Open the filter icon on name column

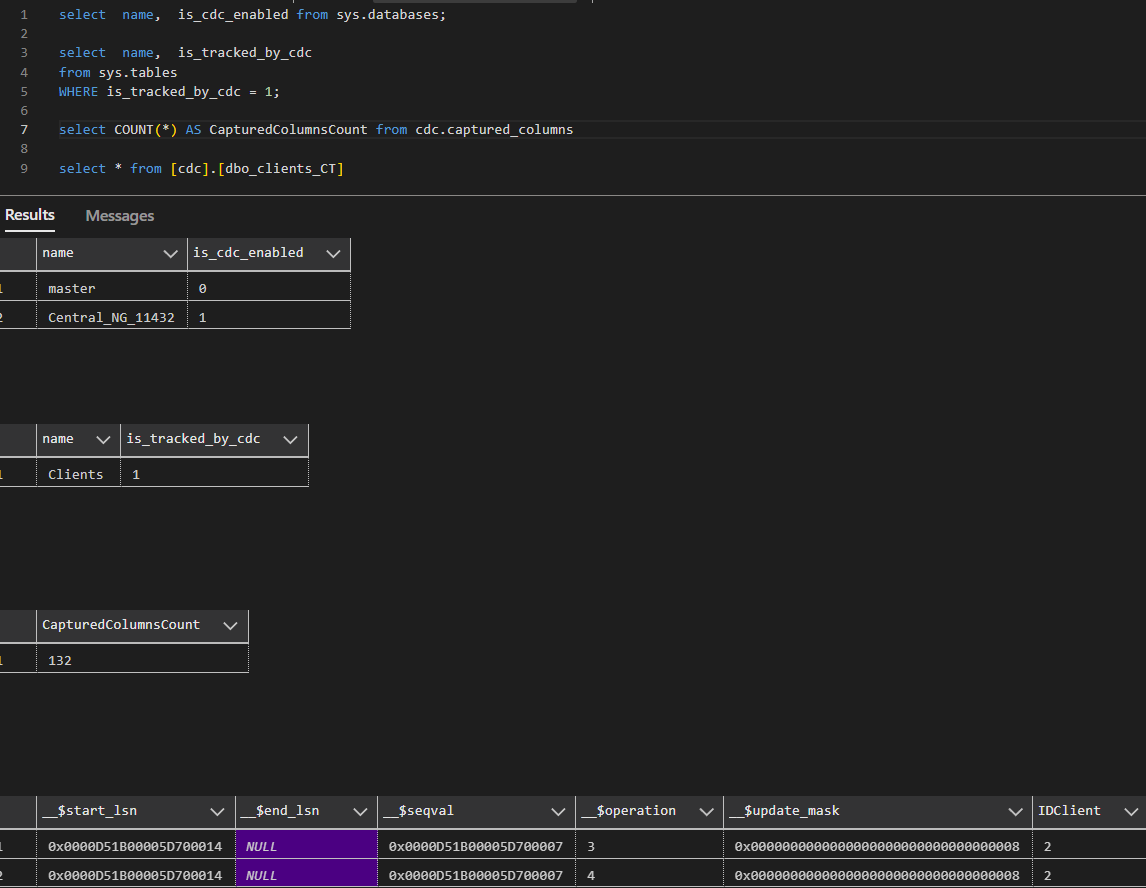(x=170, y=253)
